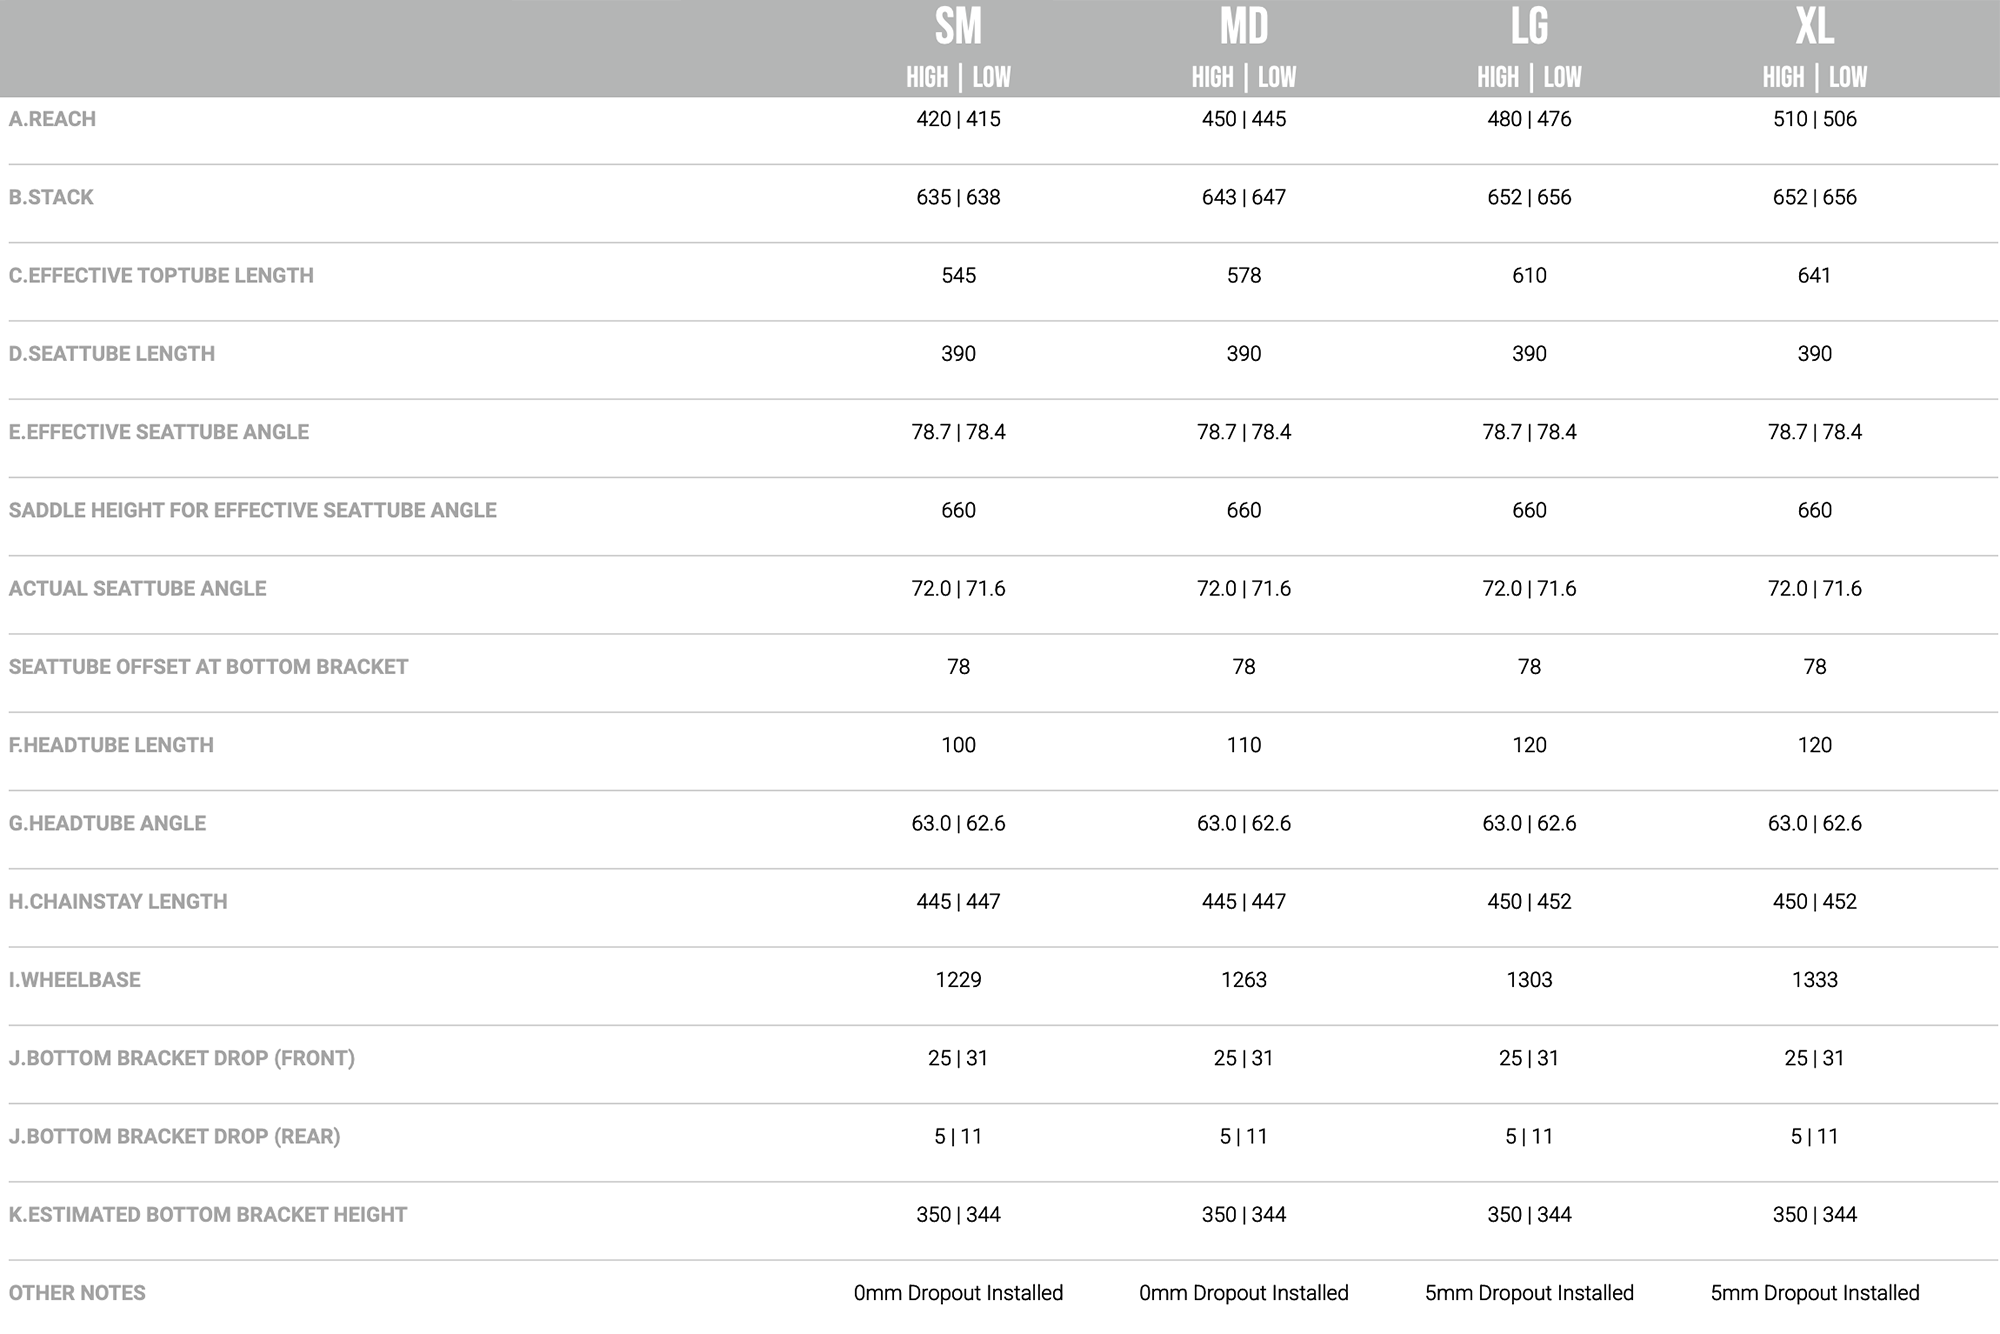Click the LG size column header
This screenshot has width=2000, height=1334.
coord(1529,27)
